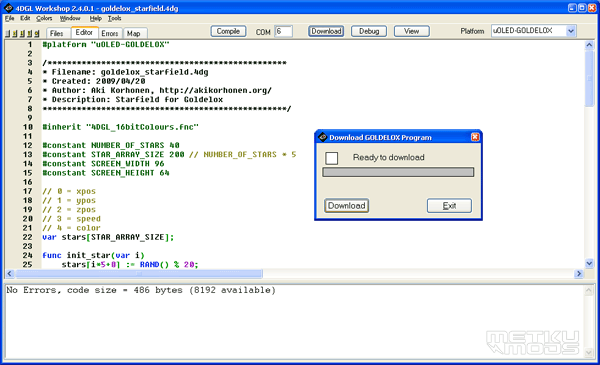Viewport: 600px width, 365px height.
Task: Click the Download button in the main toolbar
Action: pos(326,31)
